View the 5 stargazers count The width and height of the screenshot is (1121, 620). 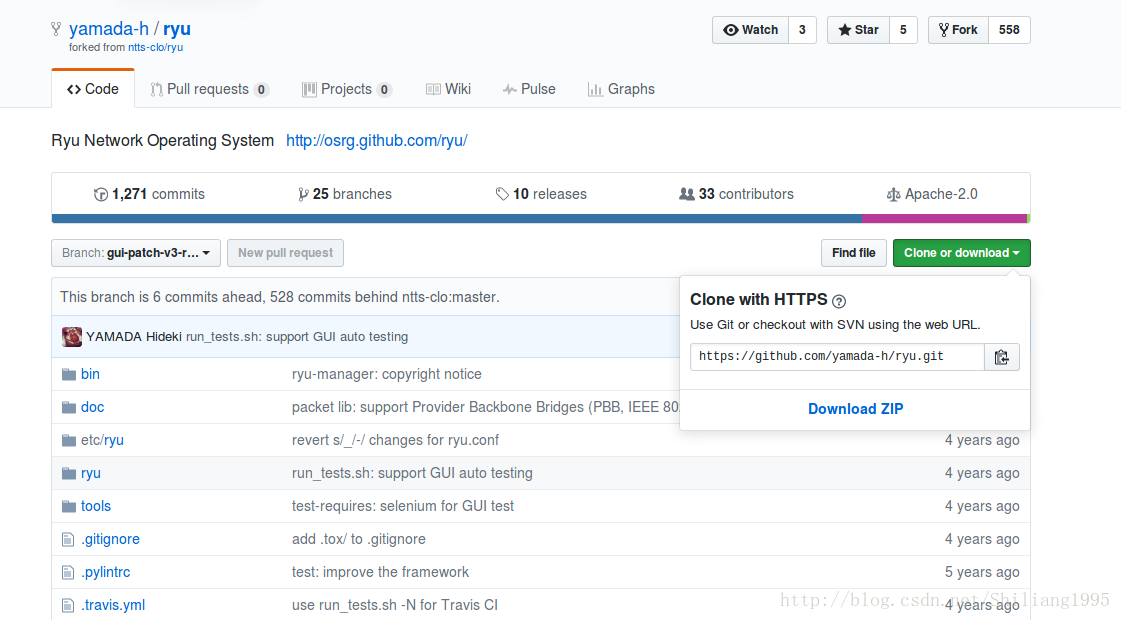click(903, 30)
